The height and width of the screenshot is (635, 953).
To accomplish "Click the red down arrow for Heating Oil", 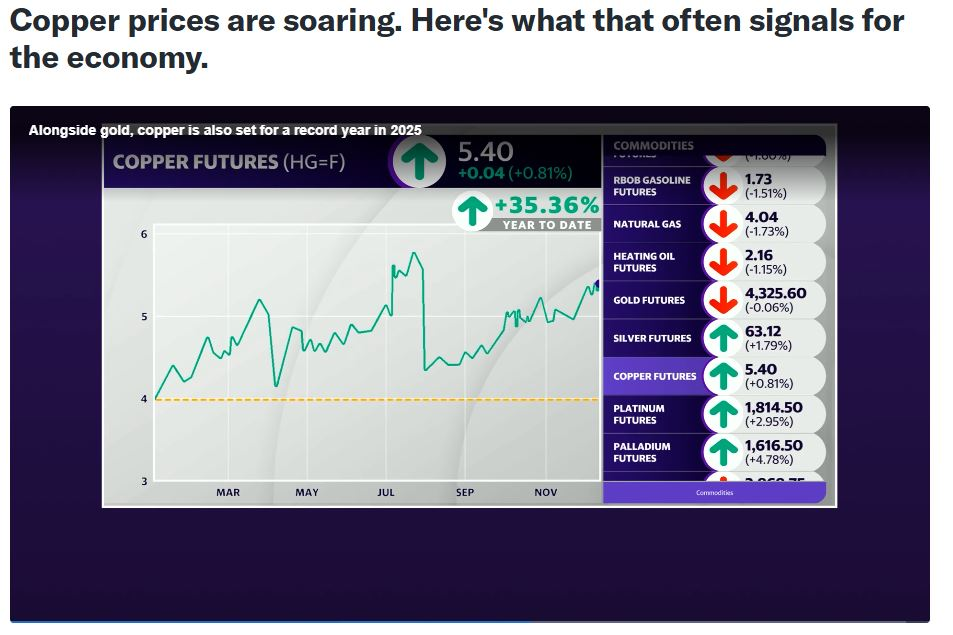I will (x=720, y=262).
